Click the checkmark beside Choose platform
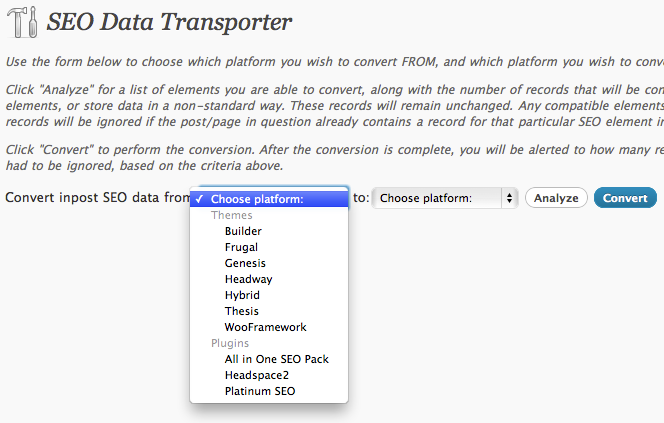 point(201,199)
